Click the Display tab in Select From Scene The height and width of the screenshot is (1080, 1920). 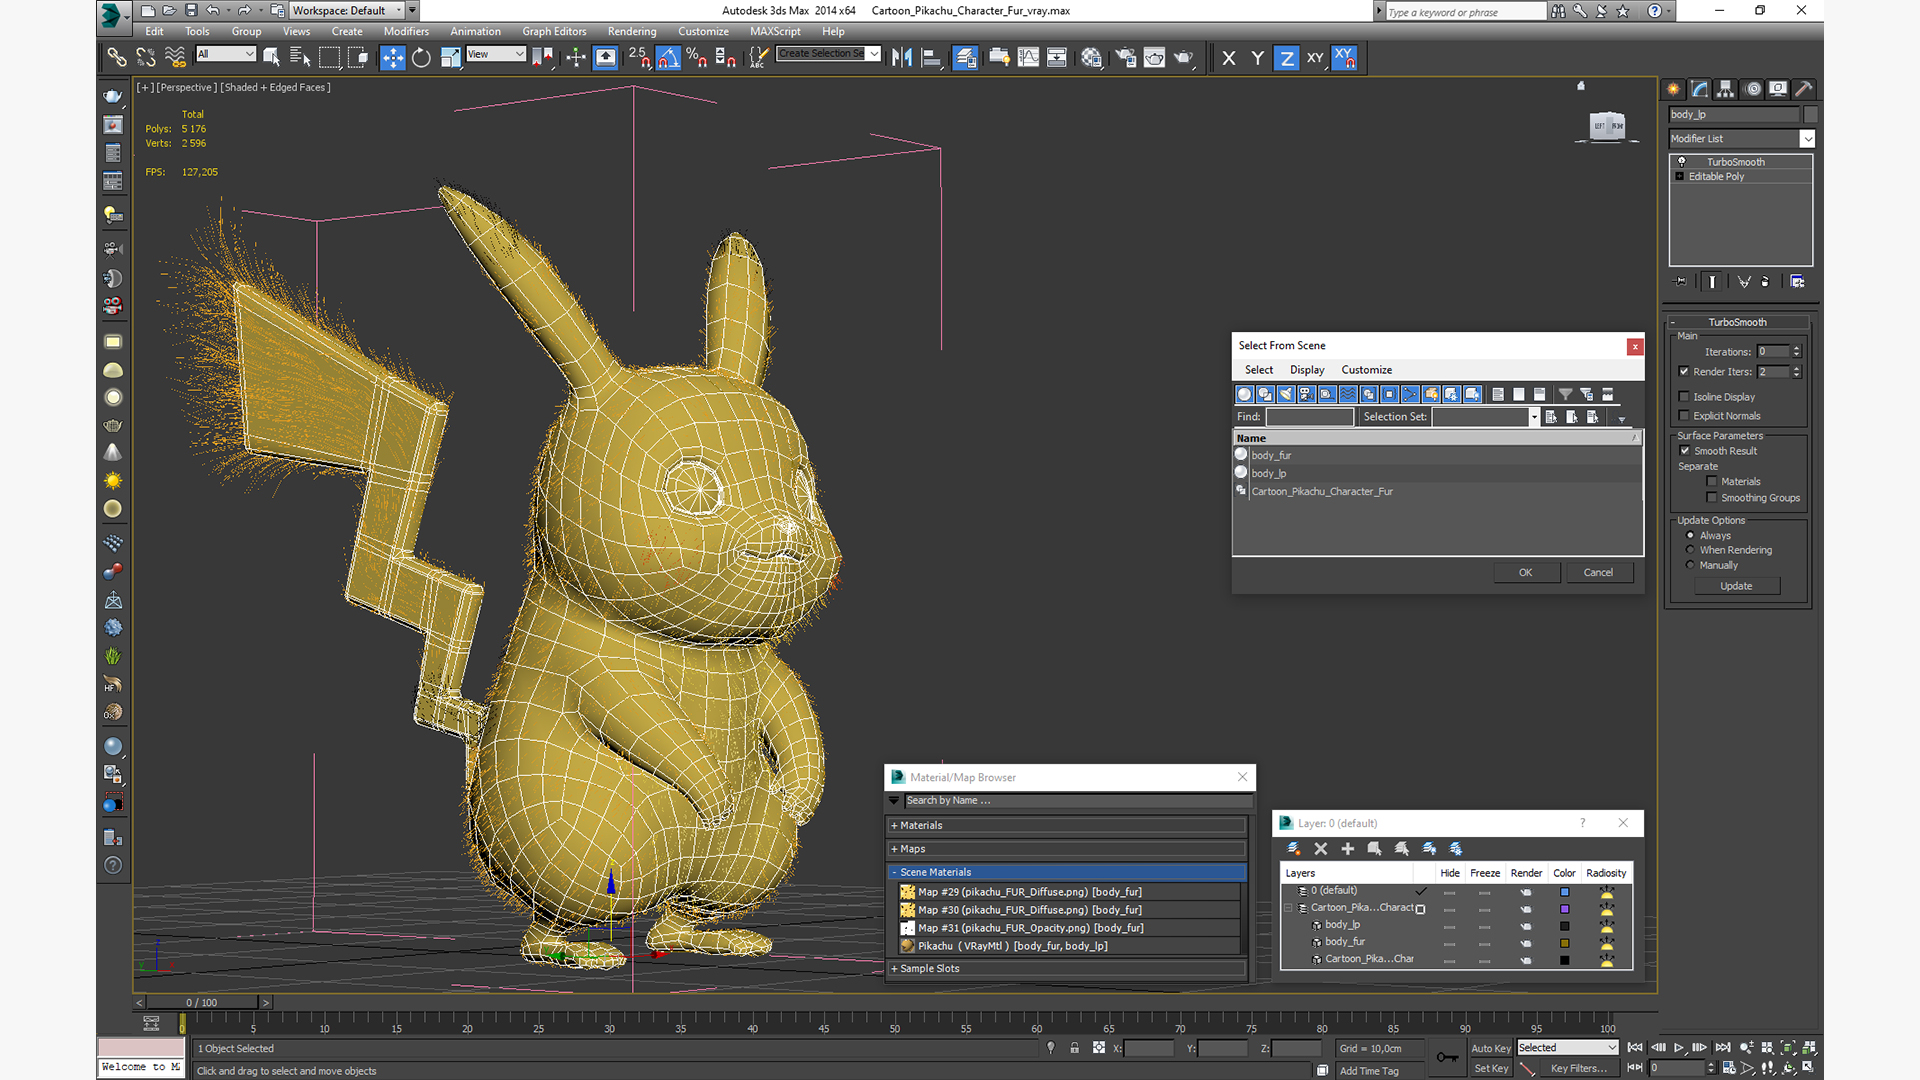coord(1307,369)
